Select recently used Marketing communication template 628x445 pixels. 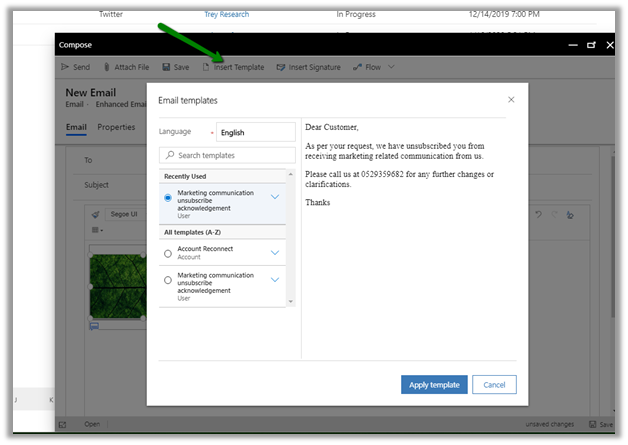167,198
